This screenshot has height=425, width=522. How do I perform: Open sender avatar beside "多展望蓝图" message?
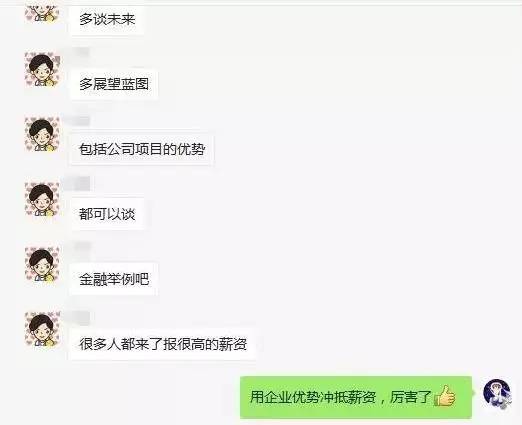coord(42,70)
